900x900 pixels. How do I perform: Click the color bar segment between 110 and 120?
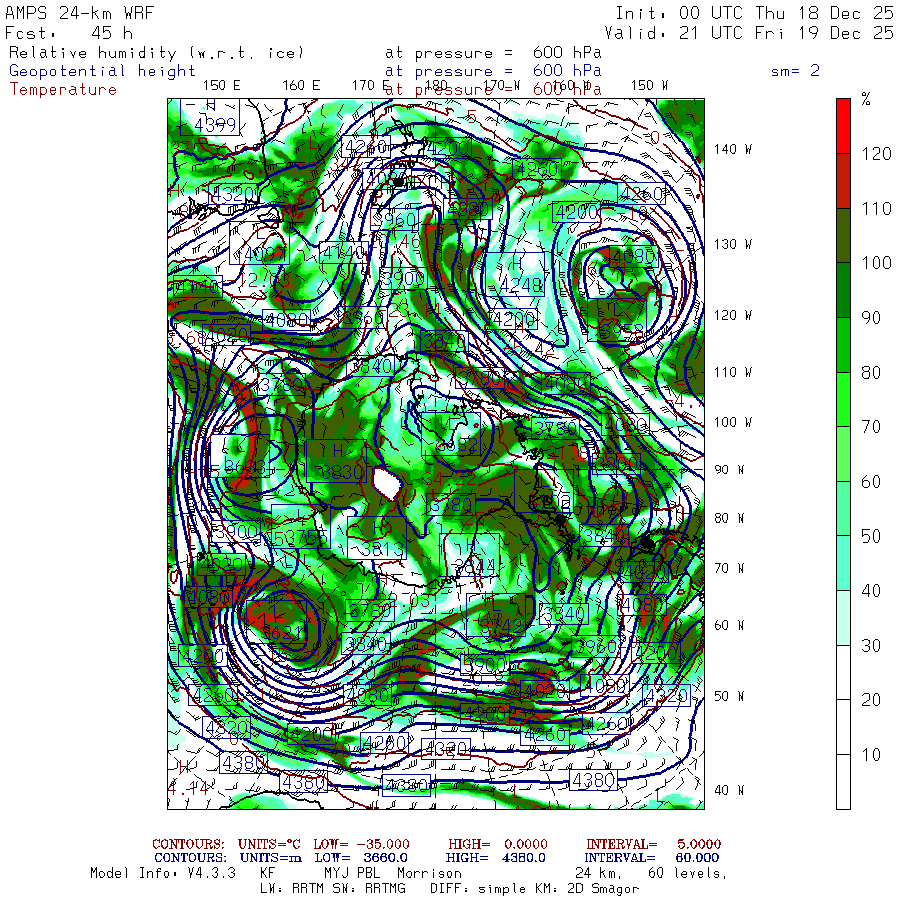pos(843,181)
